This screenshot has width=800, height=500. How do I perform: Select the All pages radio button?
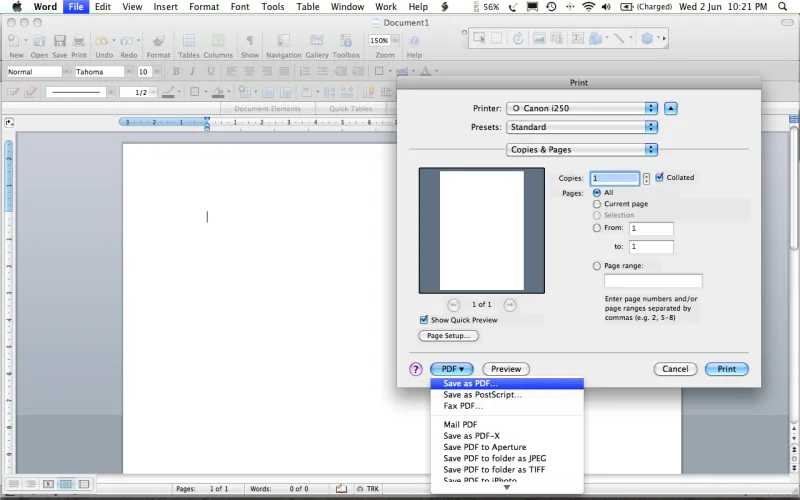[596, 192]
